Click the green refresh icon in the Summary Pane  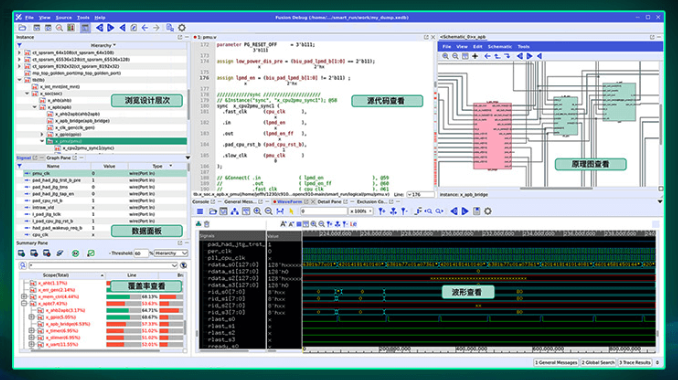coord(75,253)
